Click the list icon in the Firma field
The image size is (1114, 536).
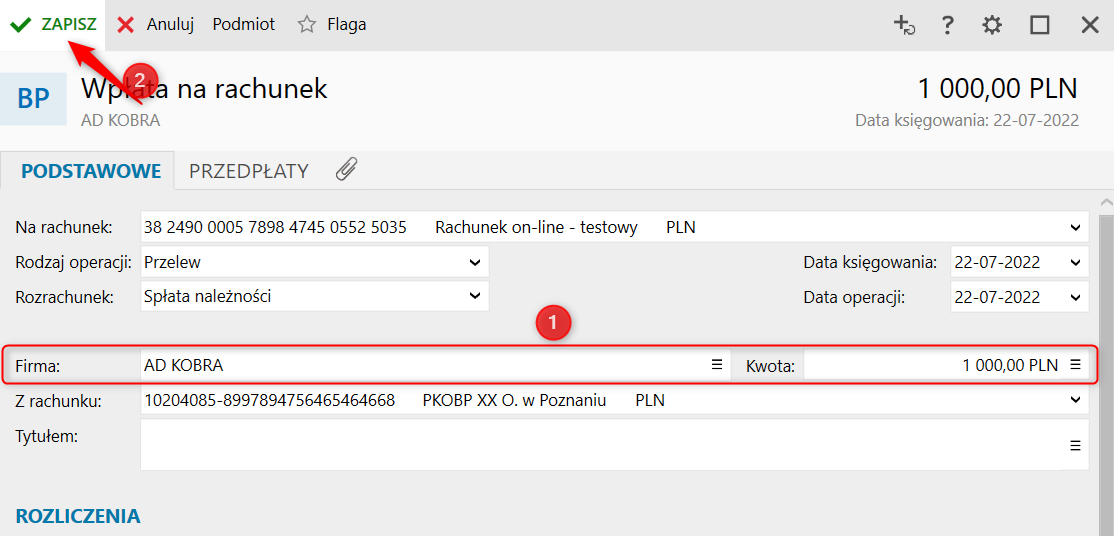(717, 365)
